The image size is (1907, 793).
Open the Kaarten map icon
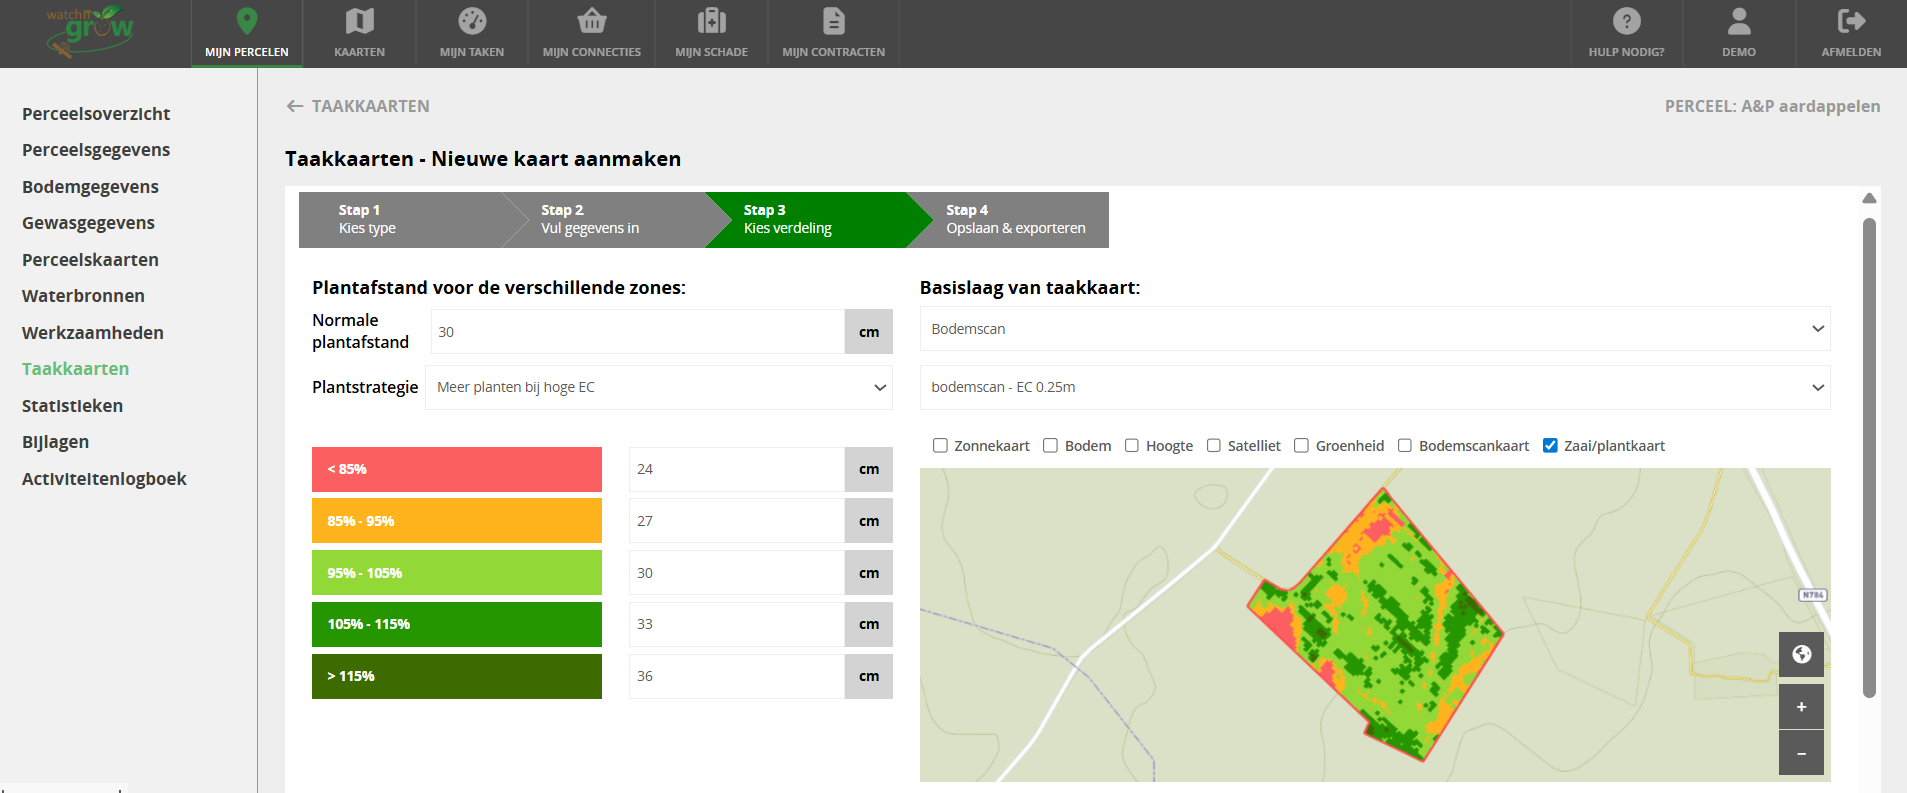pyautogui.click(x=360, y=21)
